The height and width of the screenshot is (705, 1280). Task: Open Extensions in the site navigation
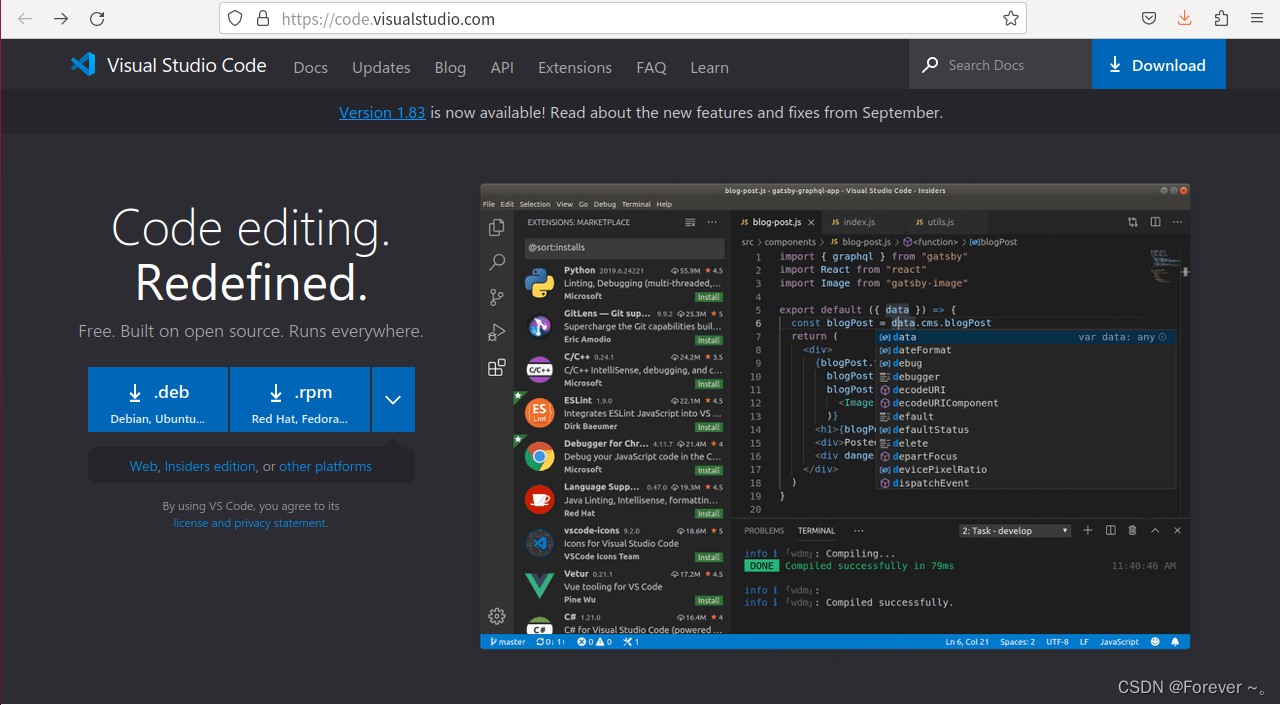(x=575, y=67)
